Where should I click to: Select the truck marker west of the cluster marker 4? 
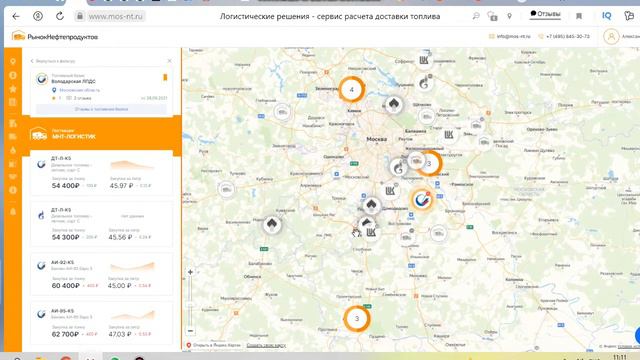(x=282, y=112)
